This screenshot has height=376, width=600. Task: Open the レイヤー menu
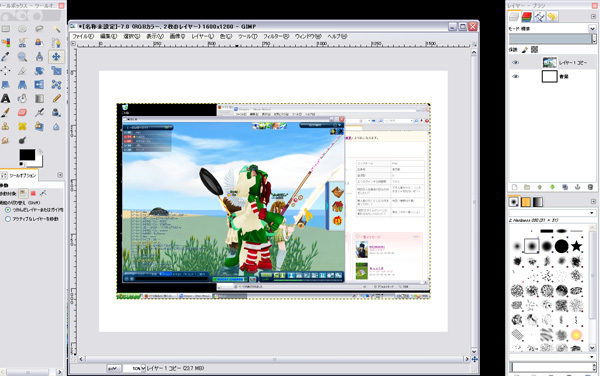click(x=202, y=36)
